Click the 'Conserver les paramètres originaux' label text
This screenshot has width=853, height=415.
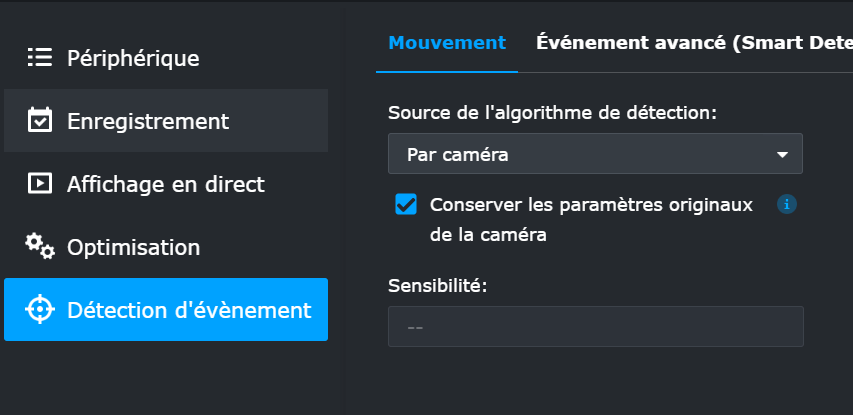[591, 220]
